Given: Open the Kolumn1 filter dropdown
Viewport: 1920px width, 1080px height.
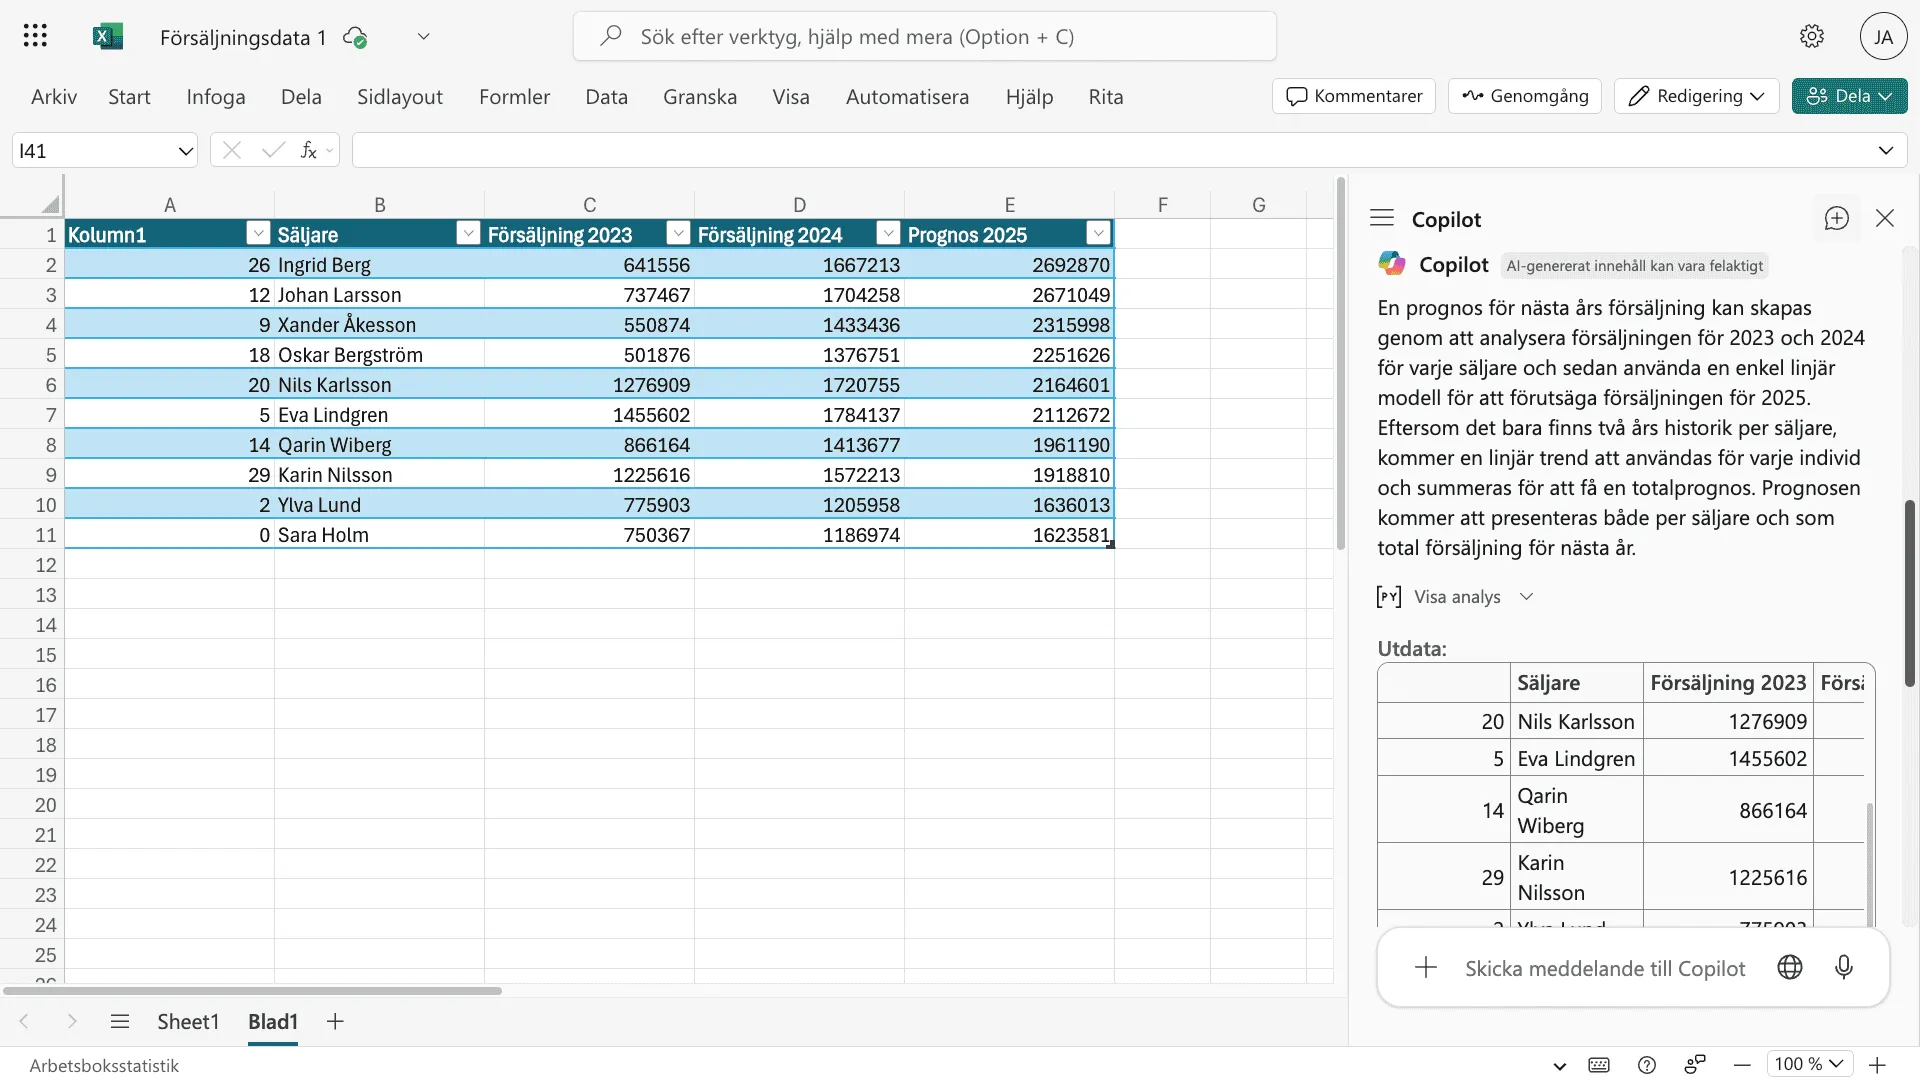Looking at the screenshot, I should pos(258,233).
